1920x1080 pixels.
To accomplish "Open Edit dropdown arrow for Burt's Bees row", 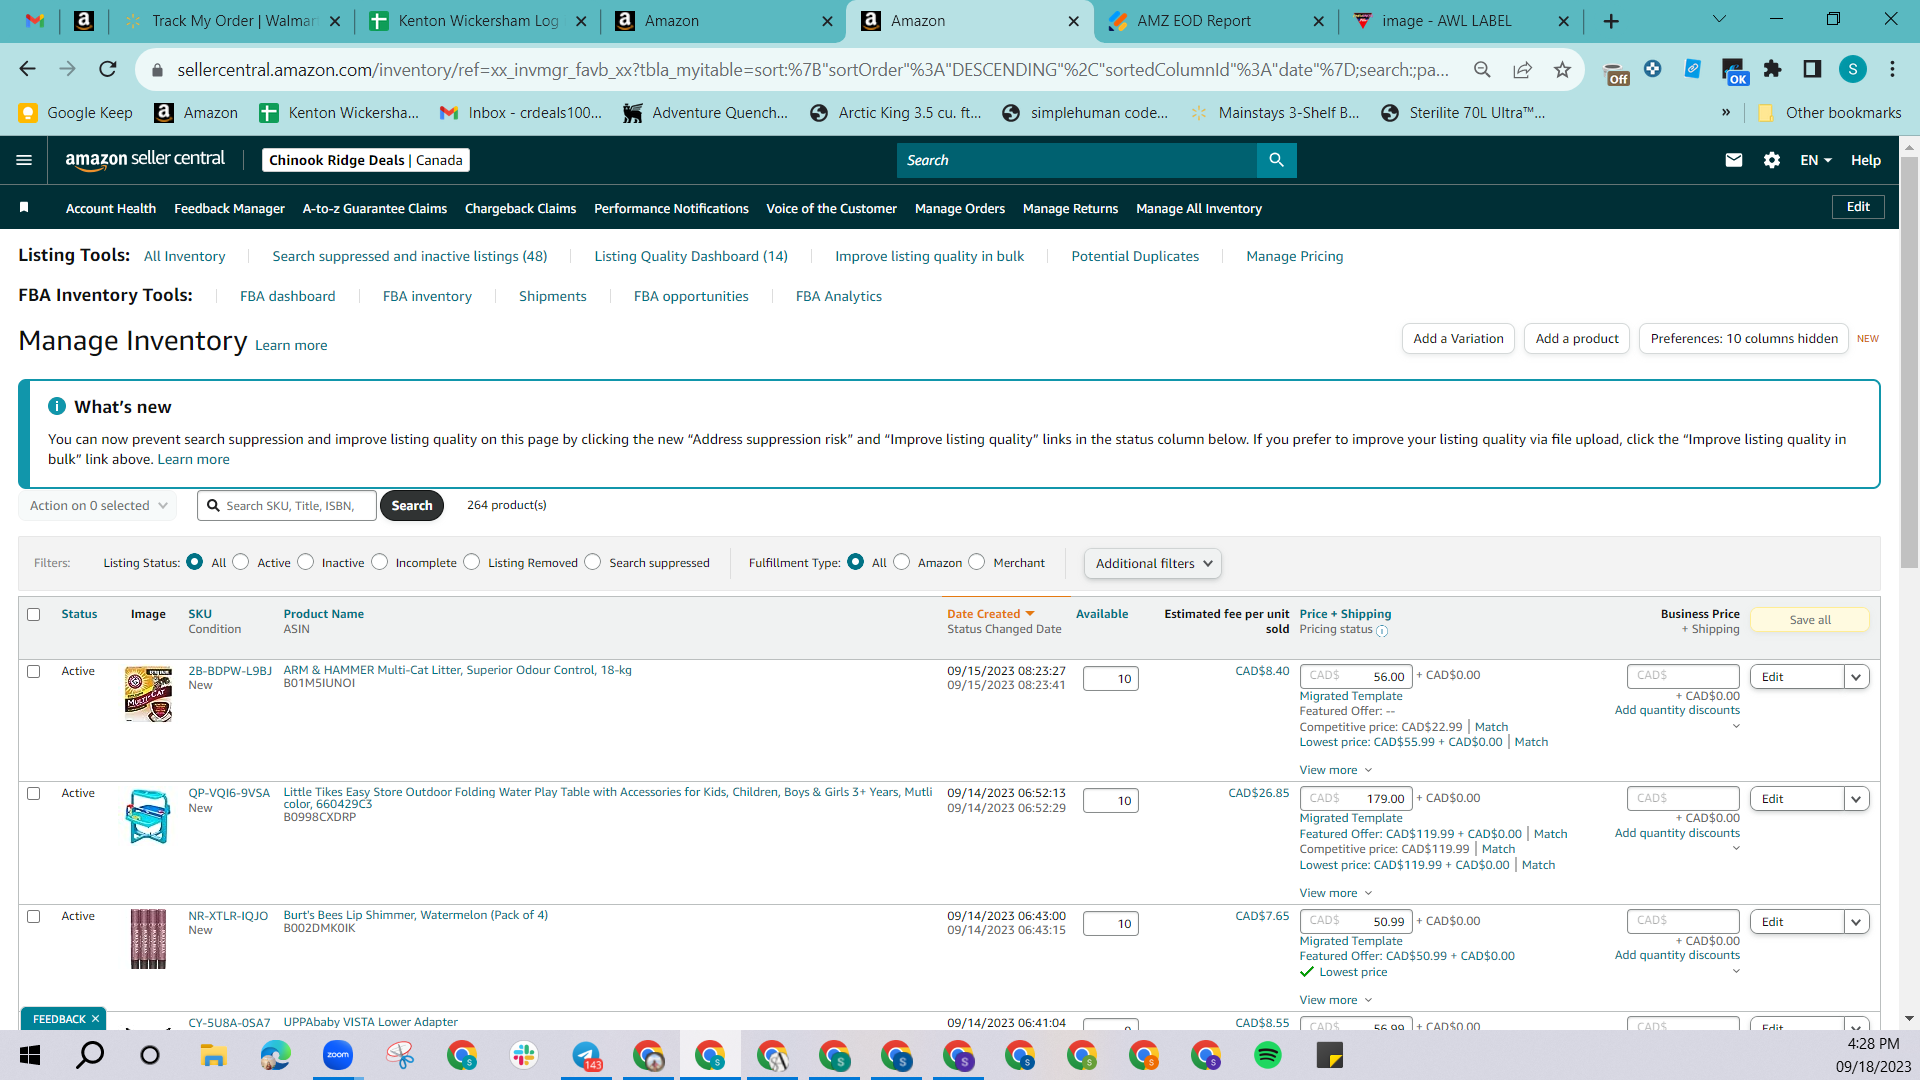I will coord(1857,922).
